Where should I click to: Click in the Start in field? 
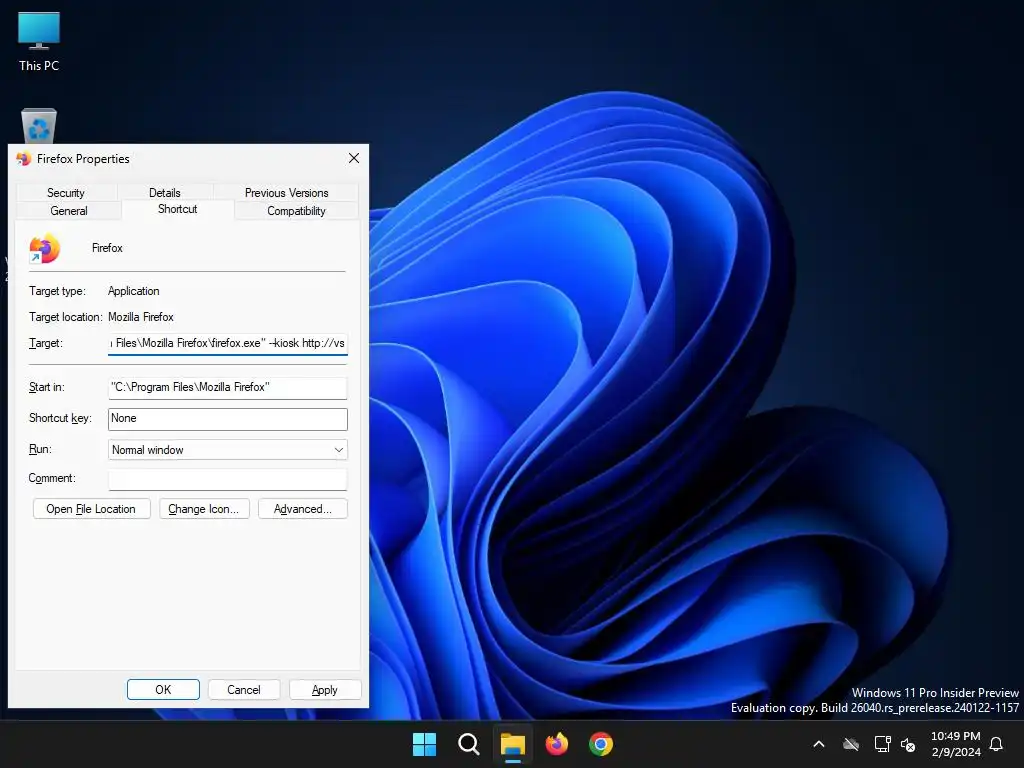[x=227, y=387]
